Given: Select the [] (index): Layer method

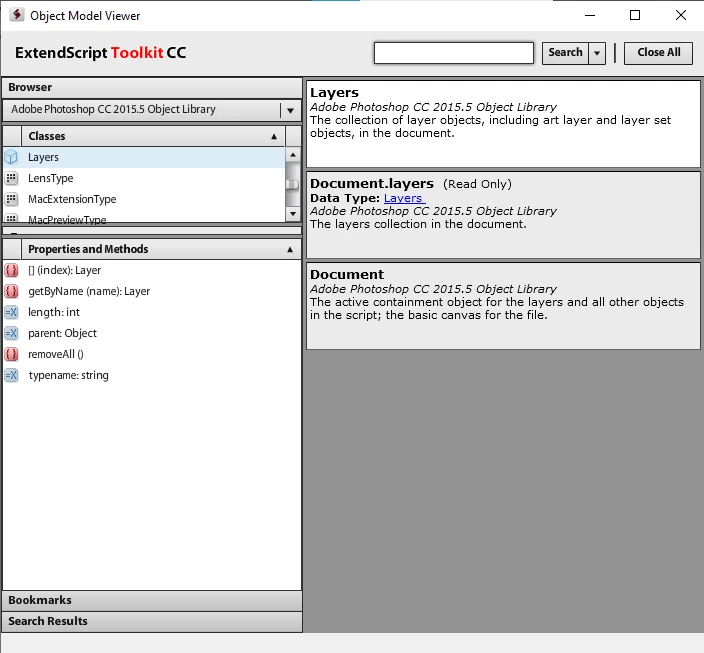Looking at the screenshot, I should pos(152,270).
